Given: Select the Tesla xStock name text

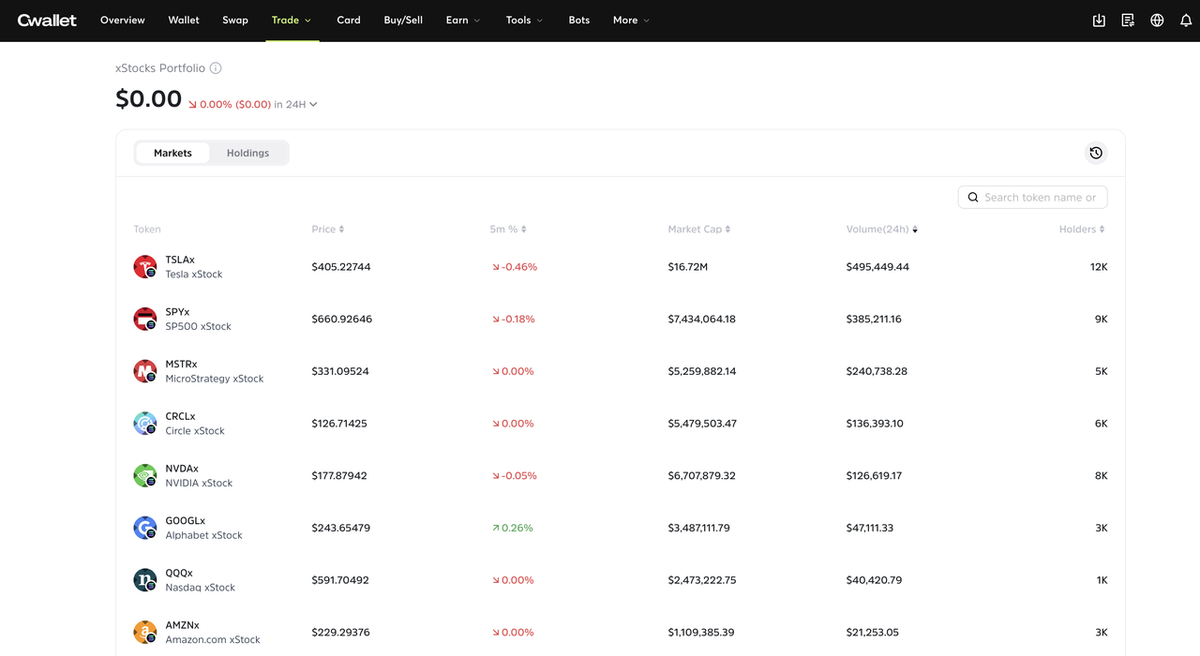Looking at the screenshot, I should point(194,274).
